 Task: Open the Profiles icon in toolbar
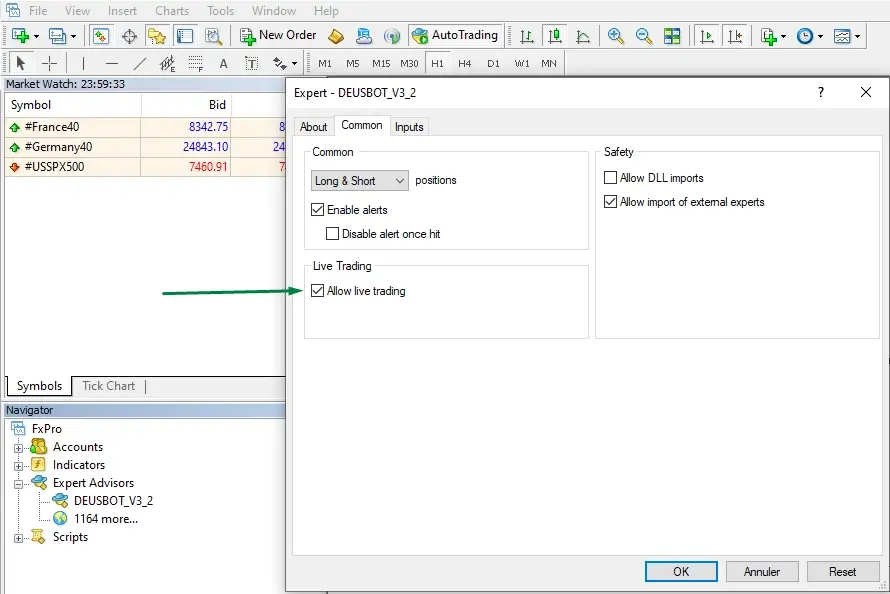tap(57, 36)
